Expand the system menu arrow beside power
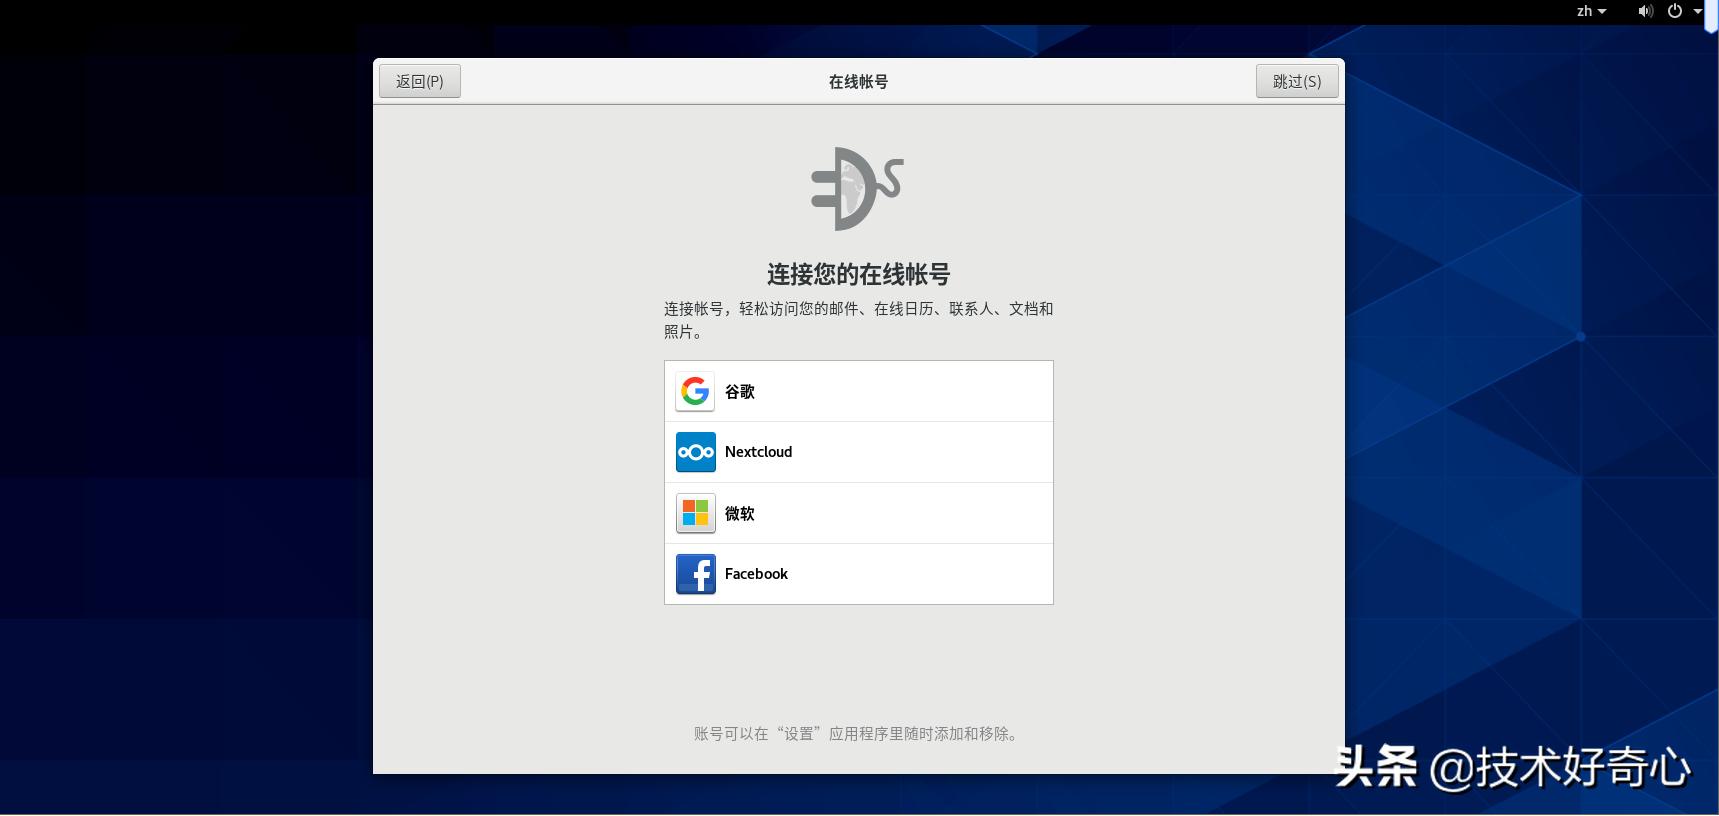 click(1698, 11)
